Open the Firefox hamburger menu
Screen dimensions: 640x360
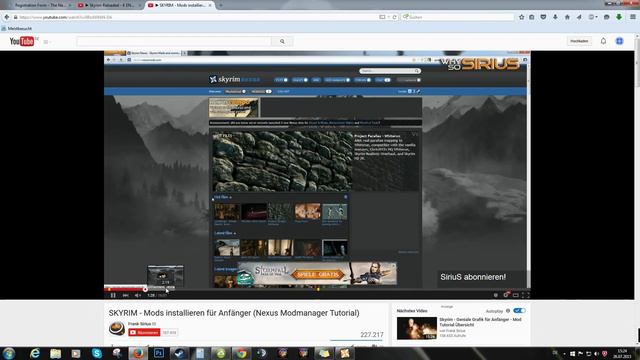633,17
